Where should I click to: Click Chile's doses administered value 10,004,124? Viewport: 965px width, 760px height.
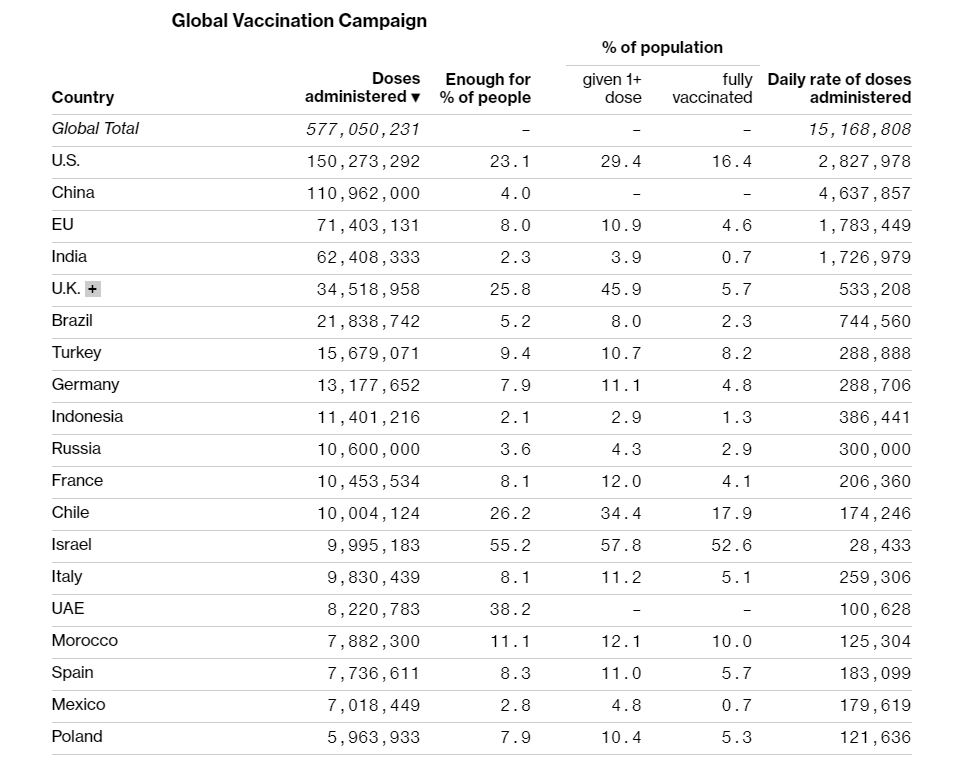369,513
